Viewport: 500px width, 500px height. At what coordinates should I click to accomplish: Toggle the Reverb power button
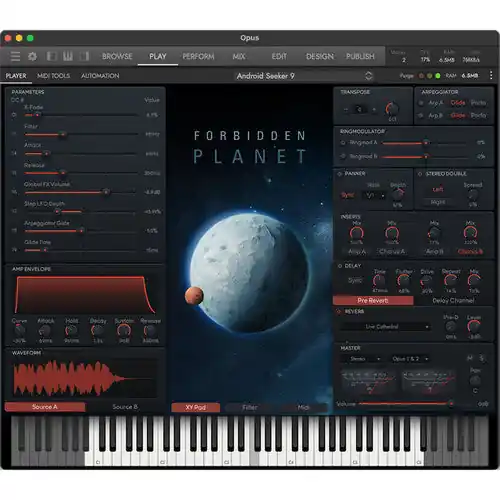[x=339, y=312]
